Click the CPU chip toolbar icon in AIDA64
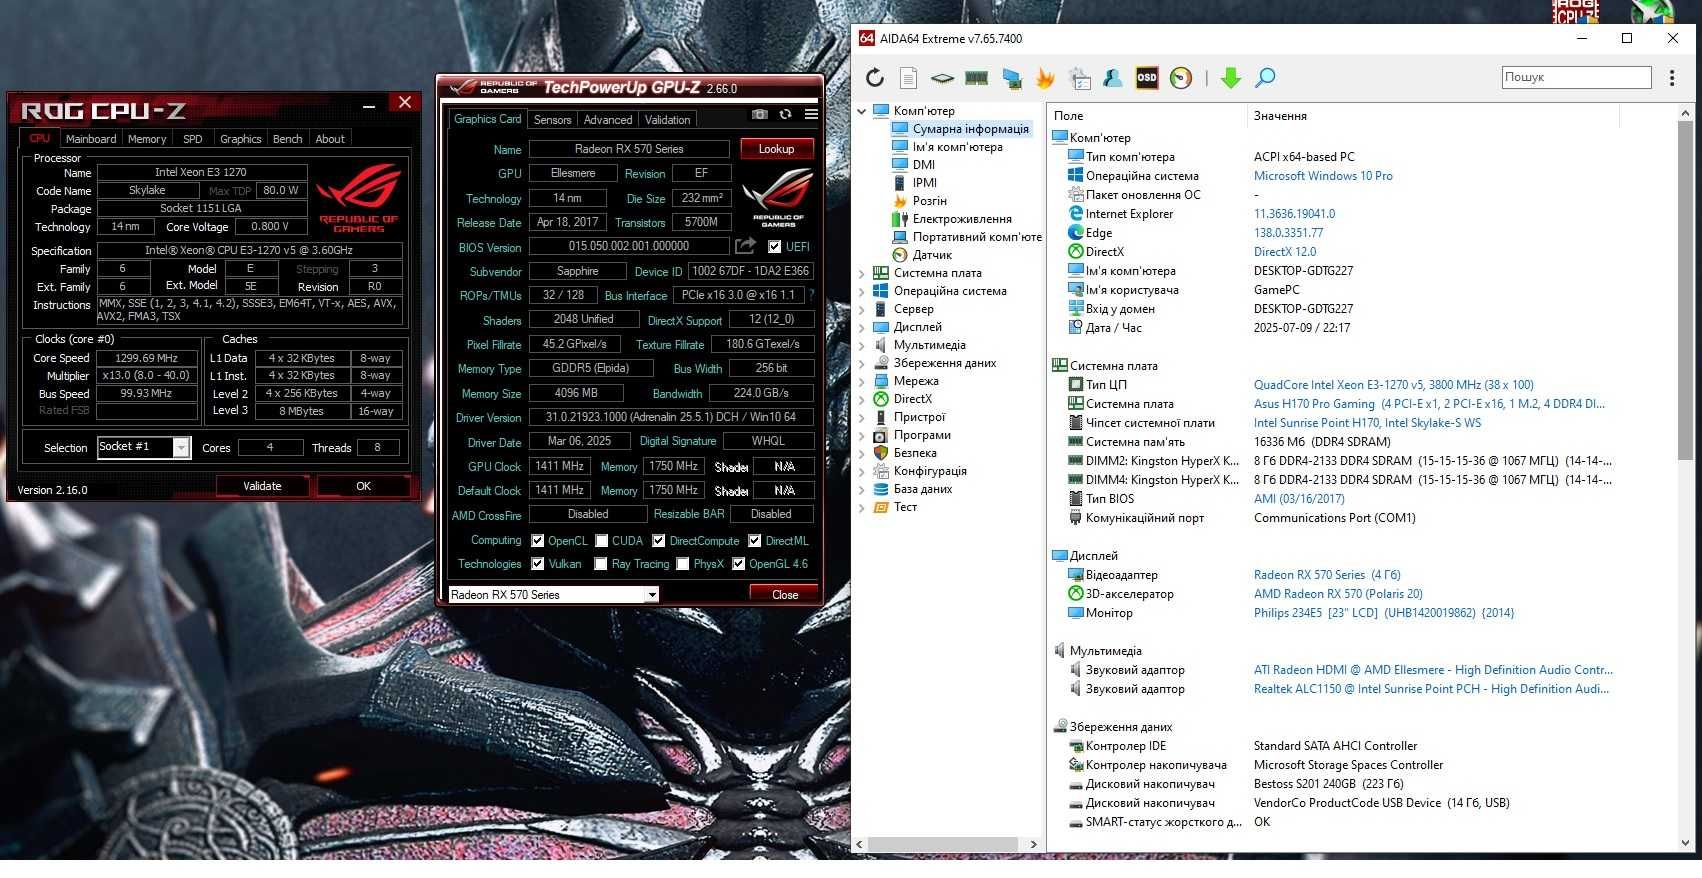 tap(942, 78)
